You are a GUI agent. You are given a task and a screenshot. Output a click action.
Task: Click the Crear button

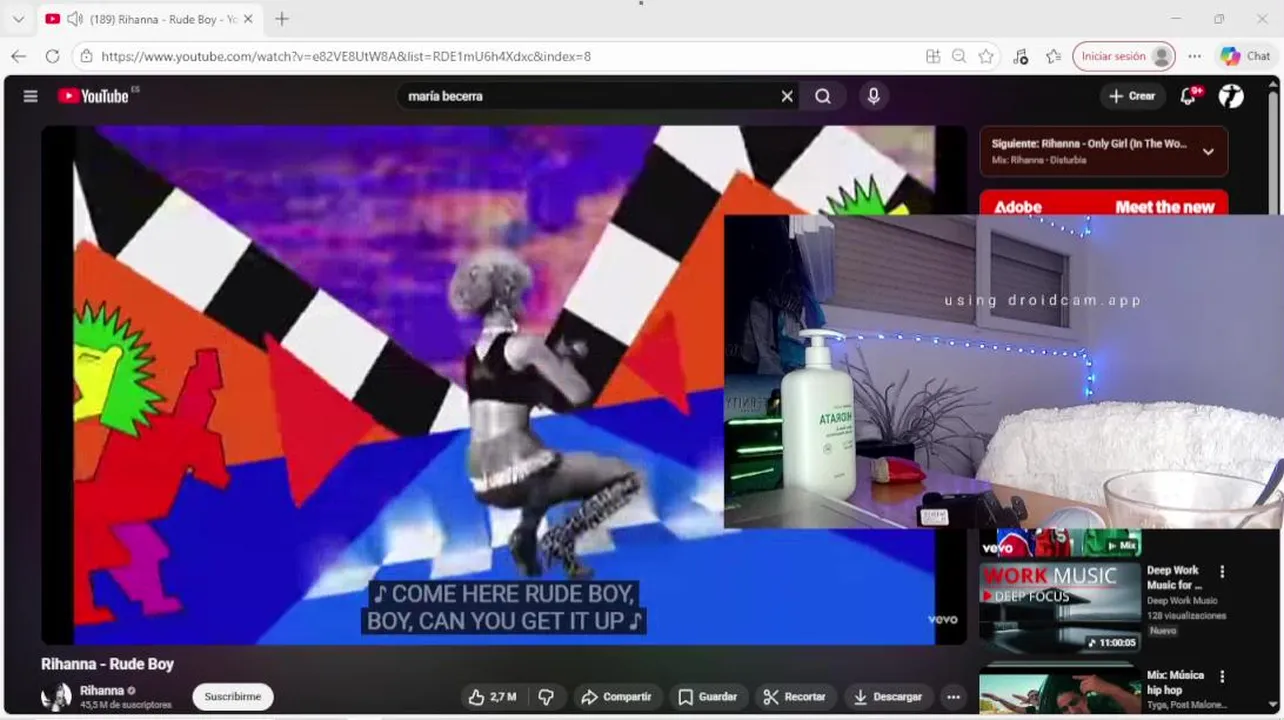[x=1131, y=96]
